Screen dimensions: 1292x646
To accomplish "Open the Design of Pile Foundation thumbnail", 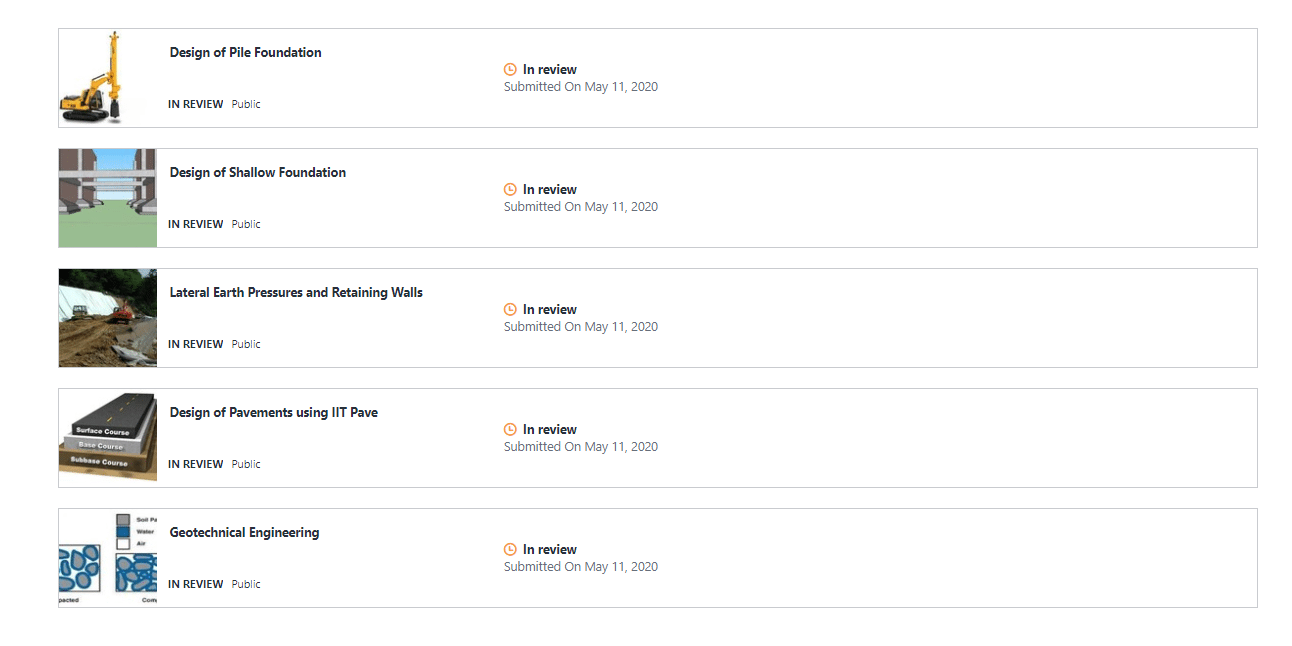I will pos(107,78).
